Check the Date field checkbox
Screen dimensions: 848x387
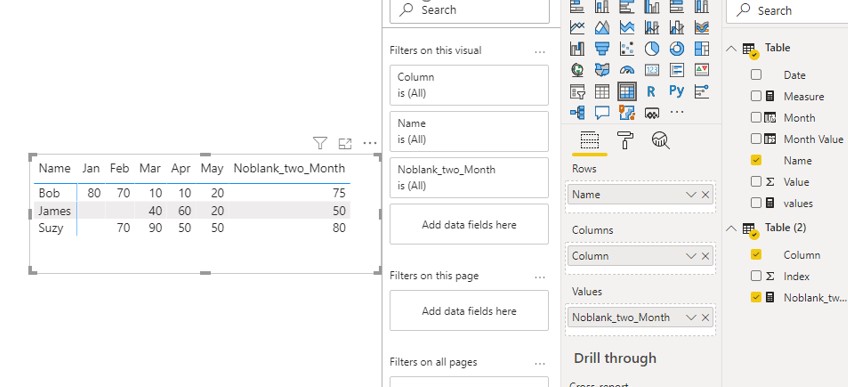coord(756,75)
